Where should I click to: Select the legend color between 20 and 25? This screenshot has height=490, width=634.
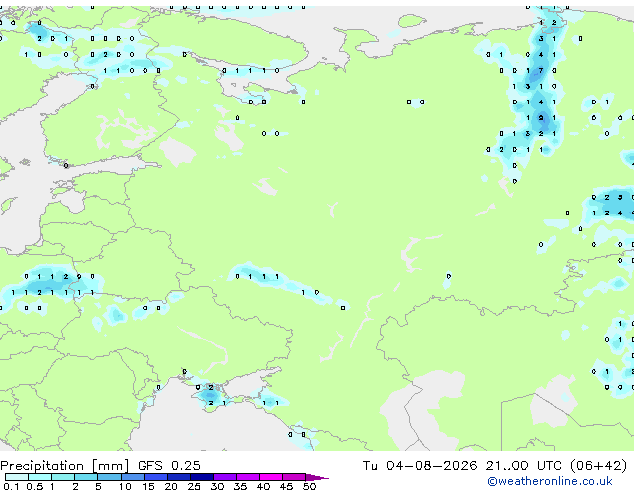[179, 477]
